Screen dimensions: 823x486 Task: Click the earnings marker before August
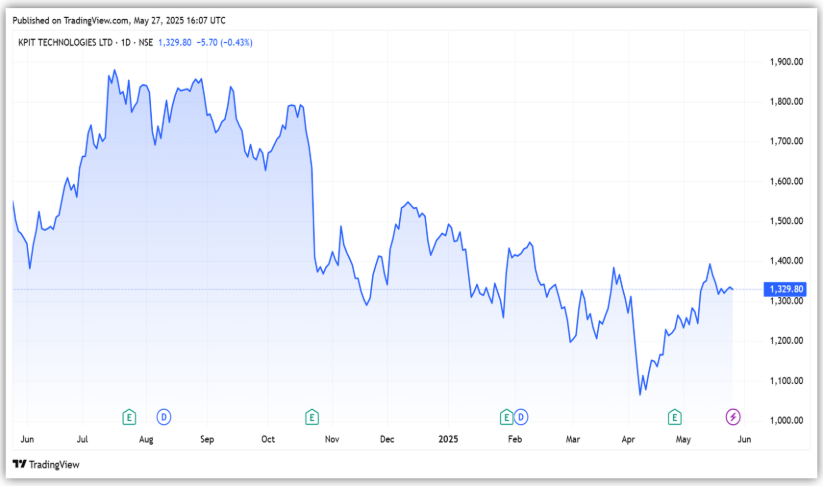129,416
